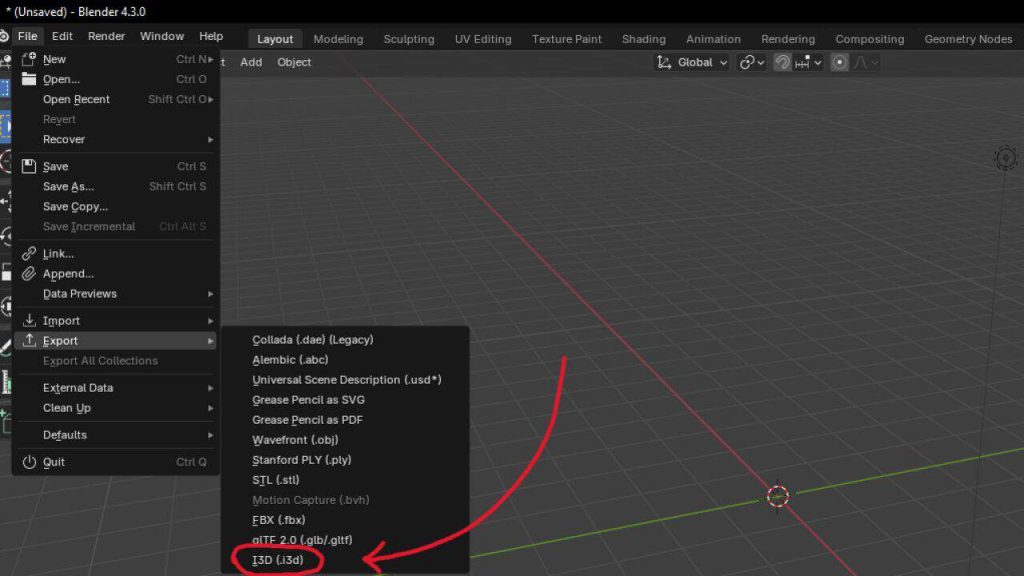
Task: Select the Annotate tool
Action: (x=8, y=345)
